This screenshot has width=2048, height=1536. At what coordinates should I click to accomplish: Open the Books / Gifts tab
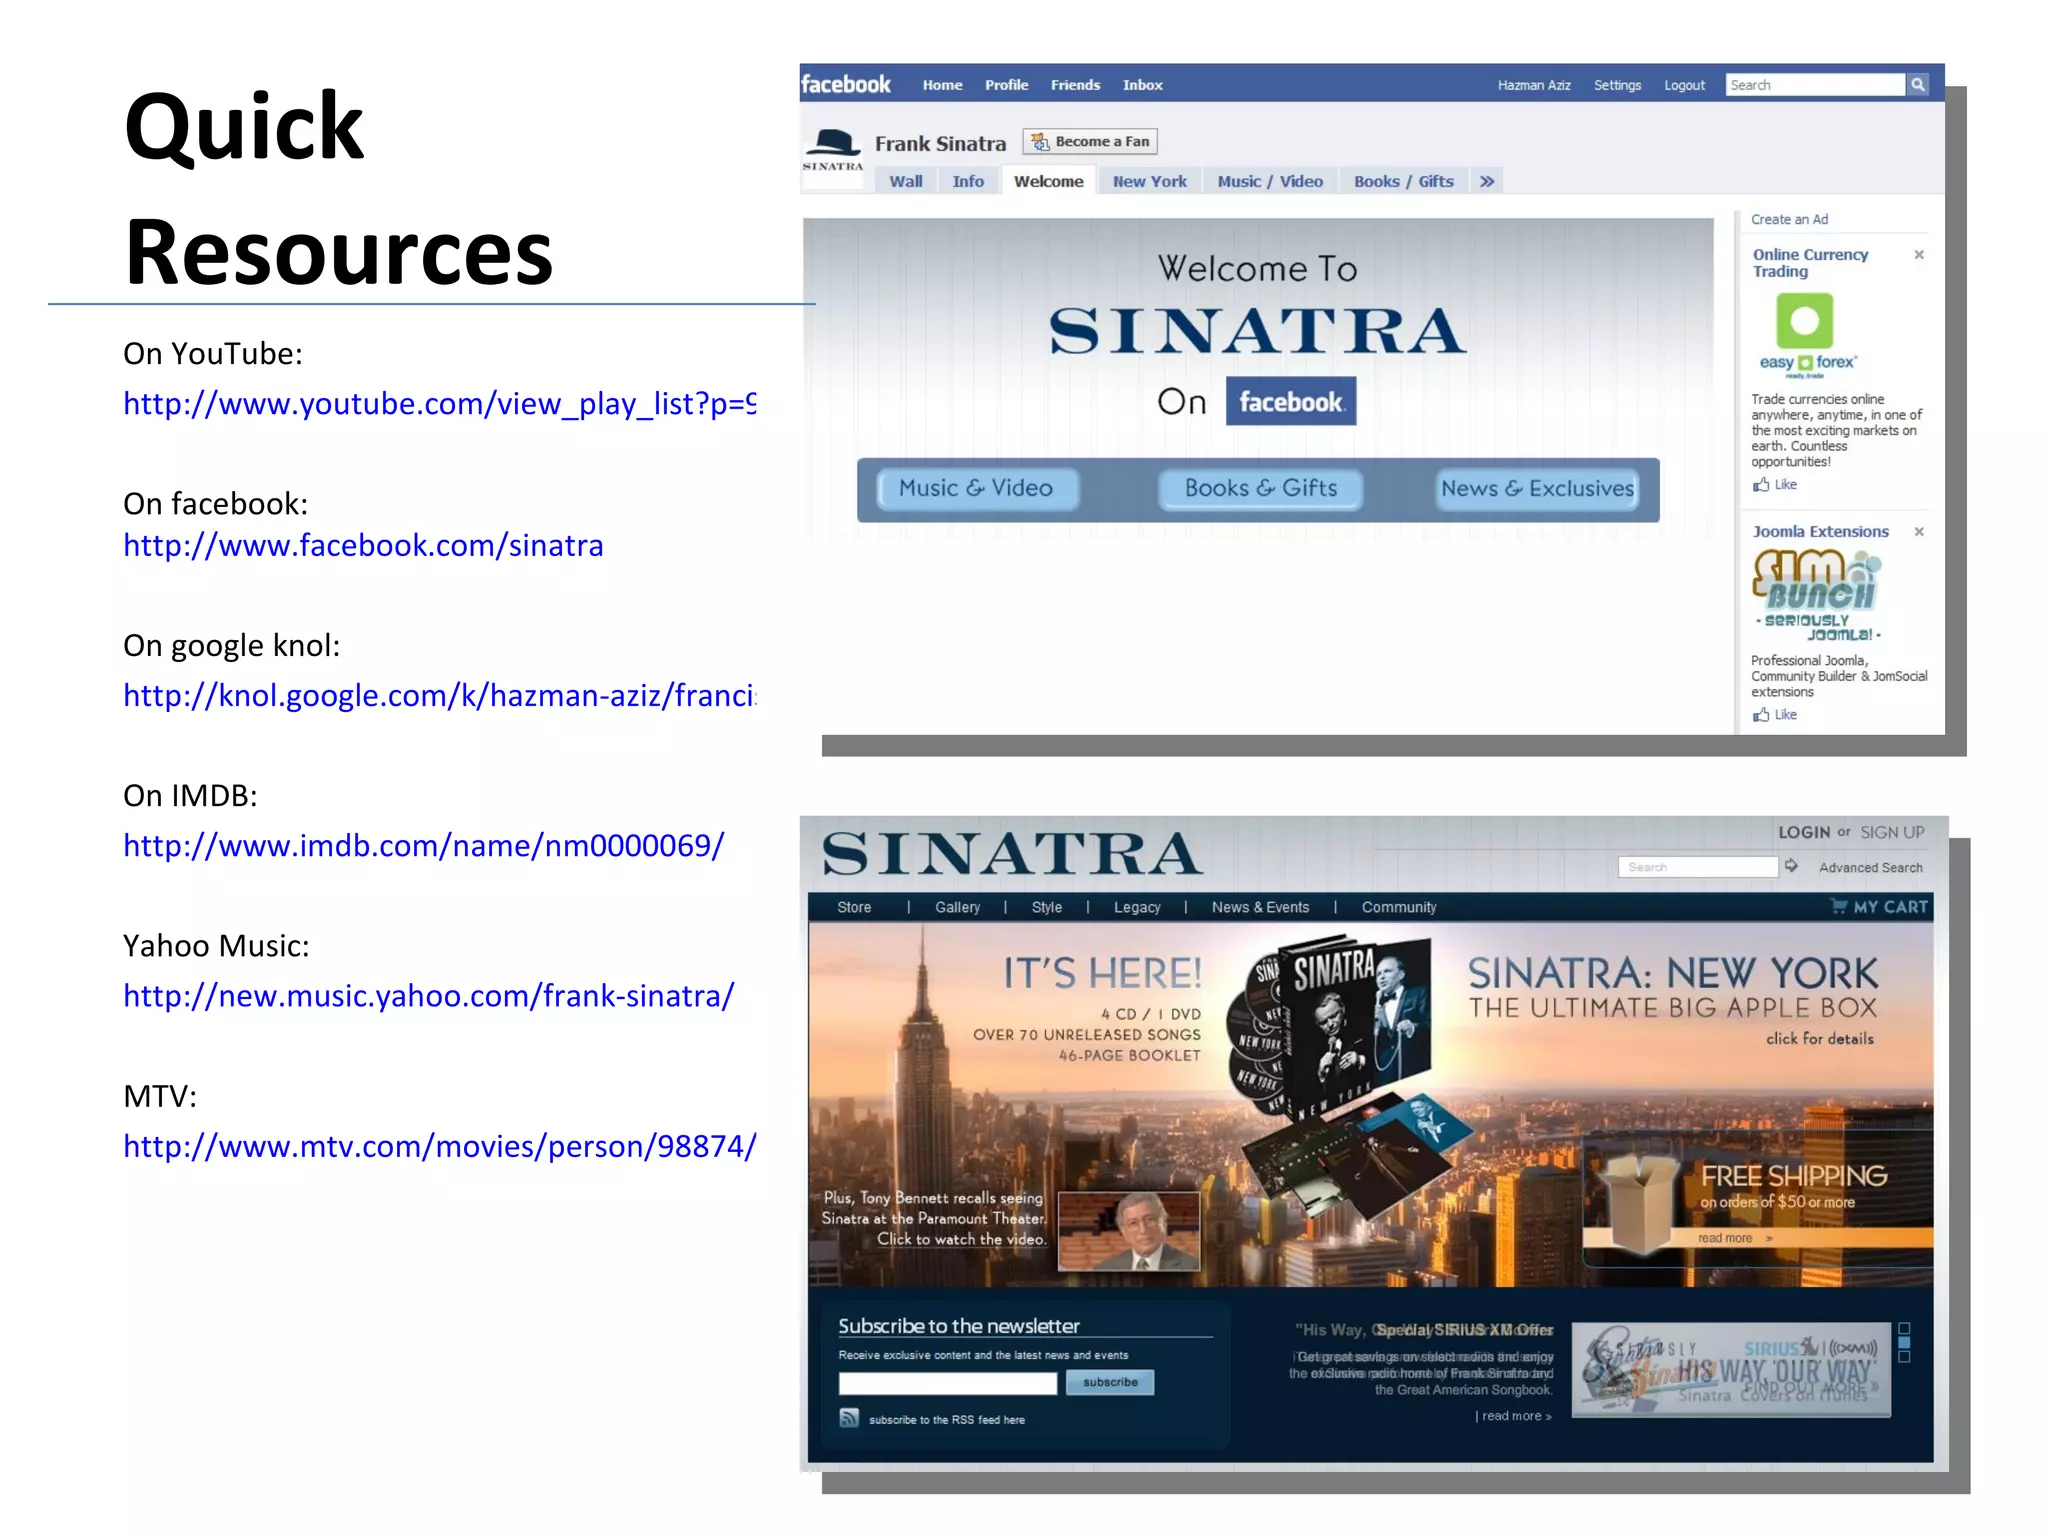[1404, 181]
